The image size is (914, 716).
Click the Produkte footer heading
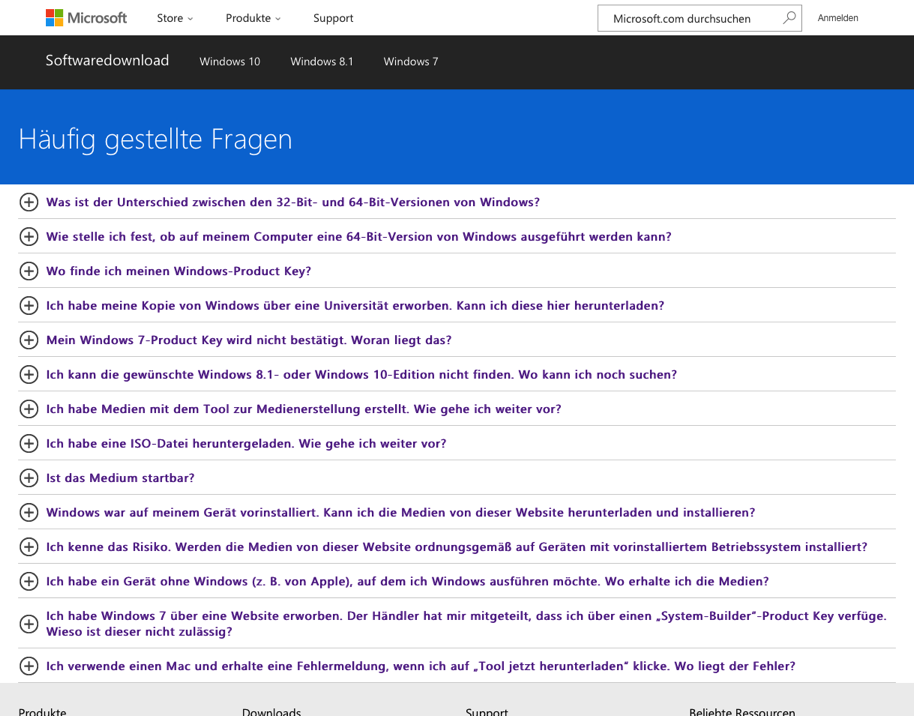pos(42,711)
